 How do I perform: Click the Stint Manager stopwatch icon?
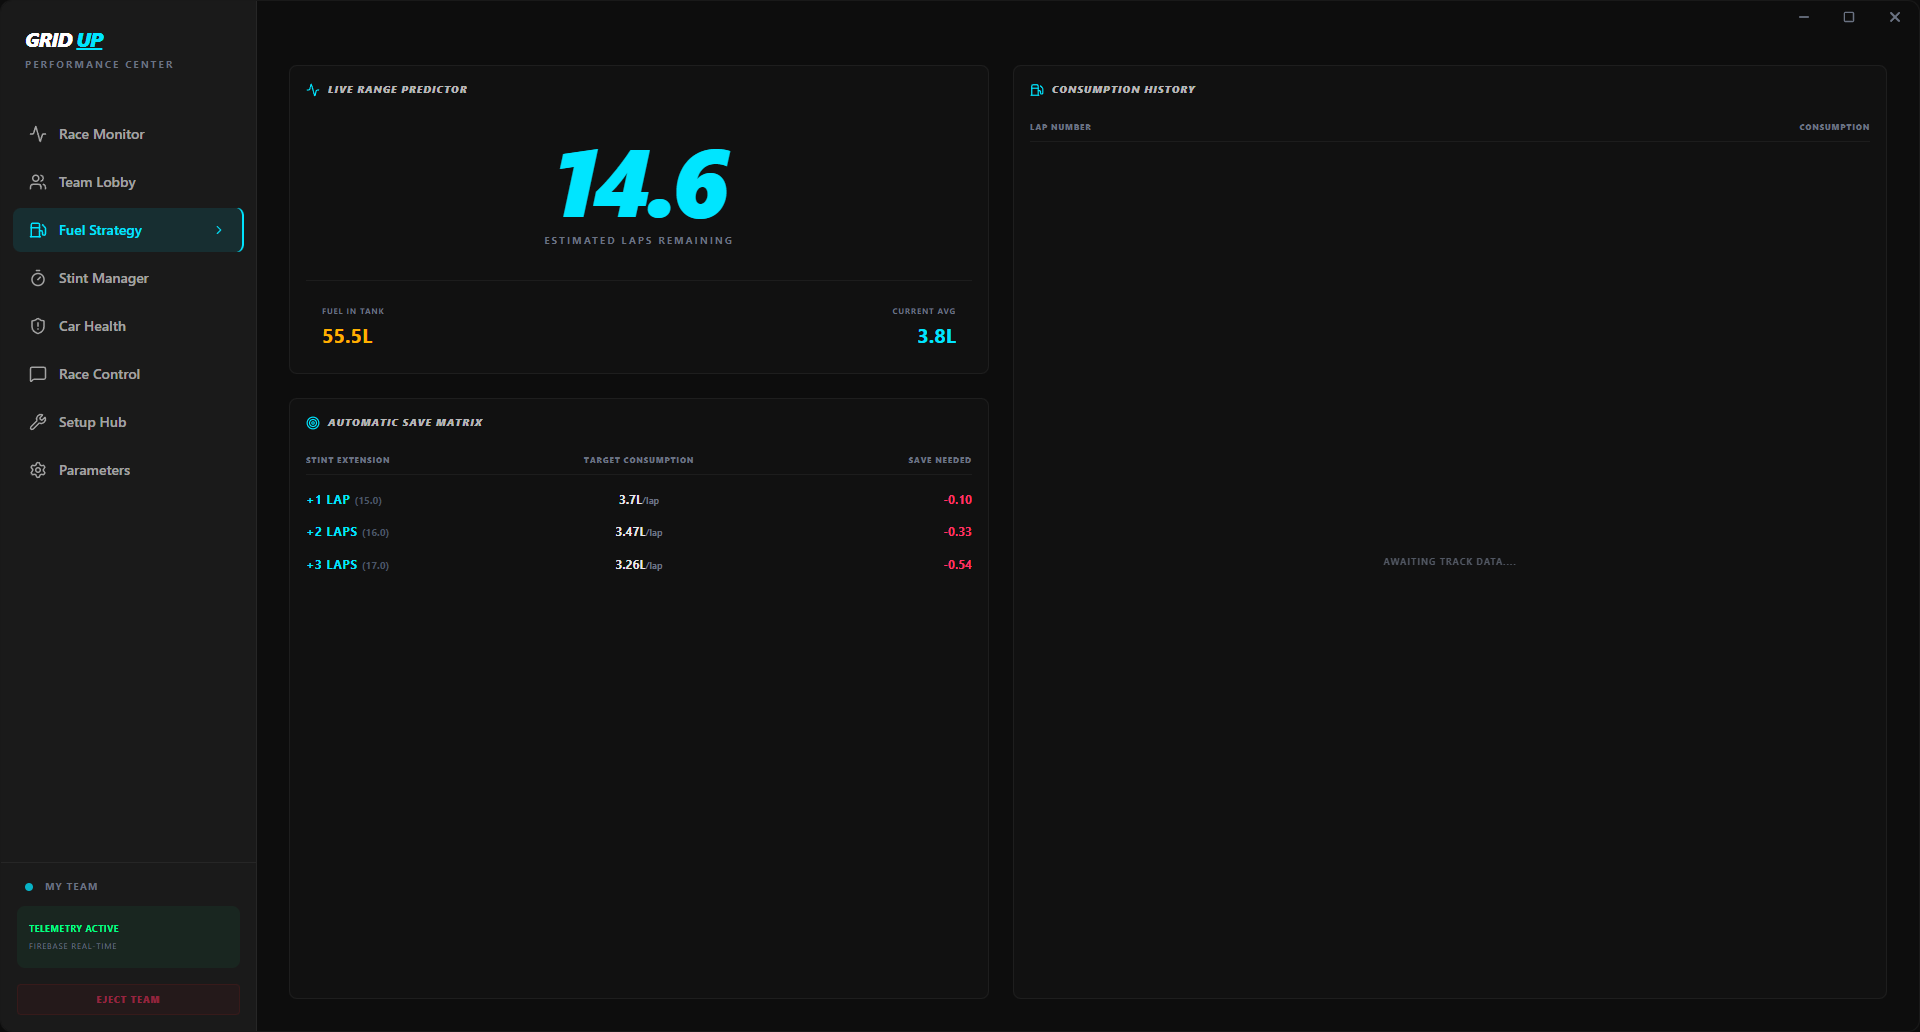point(38,278)
